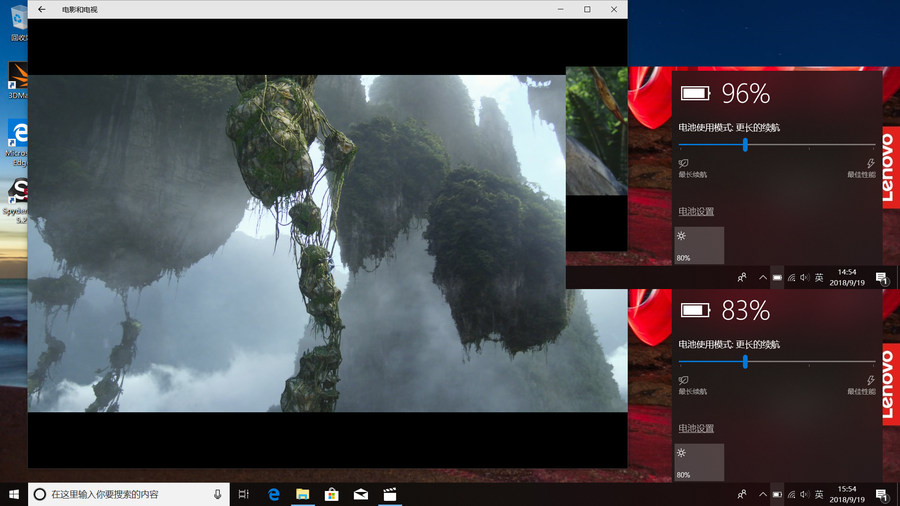The width and height of the screenshot is (900, 506).
Task: Switch the 英 input language indicator in bottom taskbar
Action: (819, 494)
